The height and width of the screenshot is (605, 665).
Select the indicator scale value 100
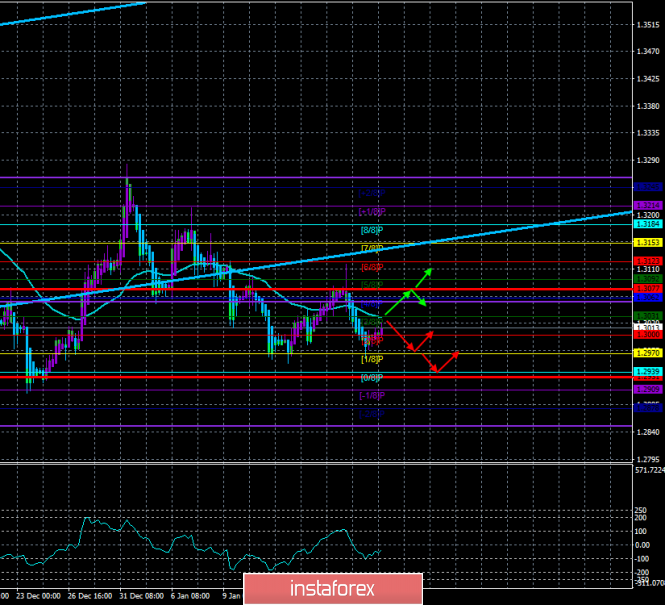tap(641, 531)
